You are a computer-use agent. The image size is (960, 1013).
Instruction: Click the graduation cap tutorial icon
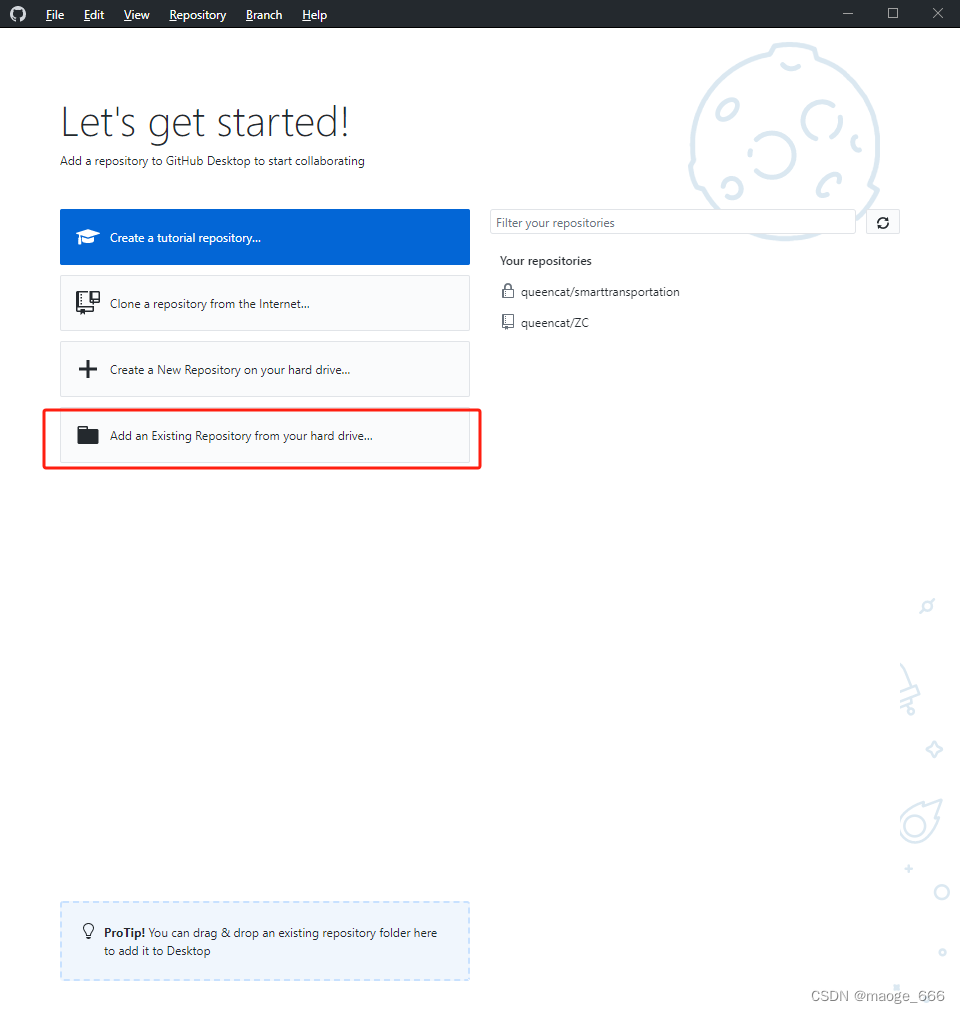coord(88,237)
